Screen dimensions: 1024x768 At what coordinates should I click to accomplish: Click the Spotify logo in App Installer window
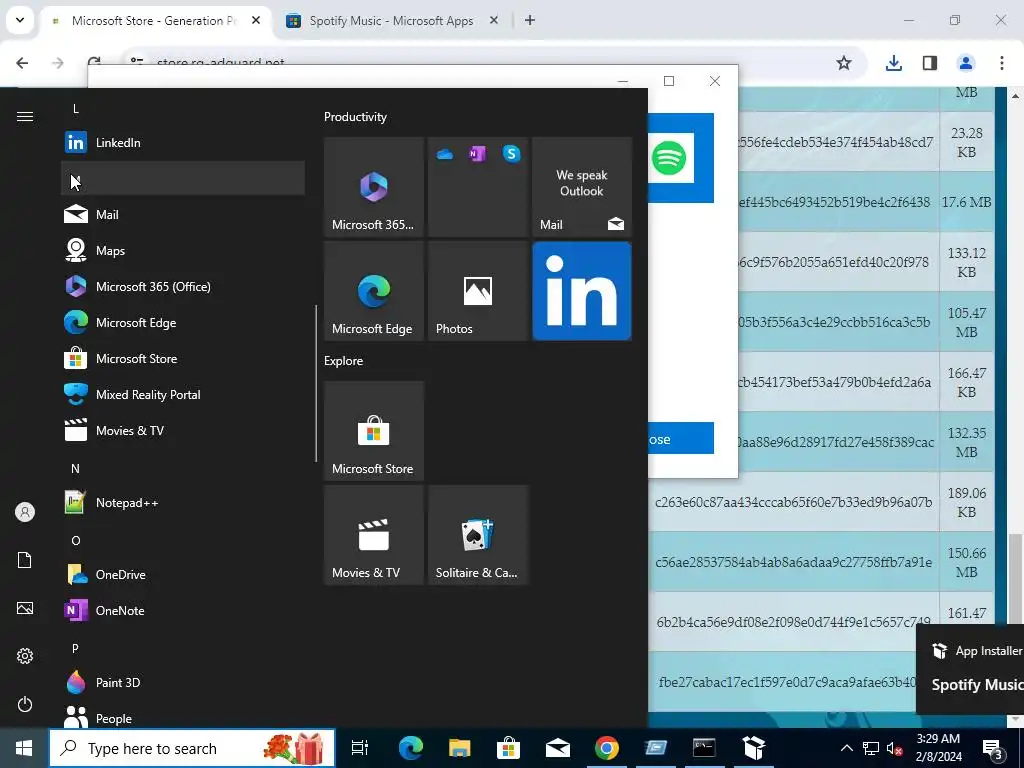pos(669,157)
